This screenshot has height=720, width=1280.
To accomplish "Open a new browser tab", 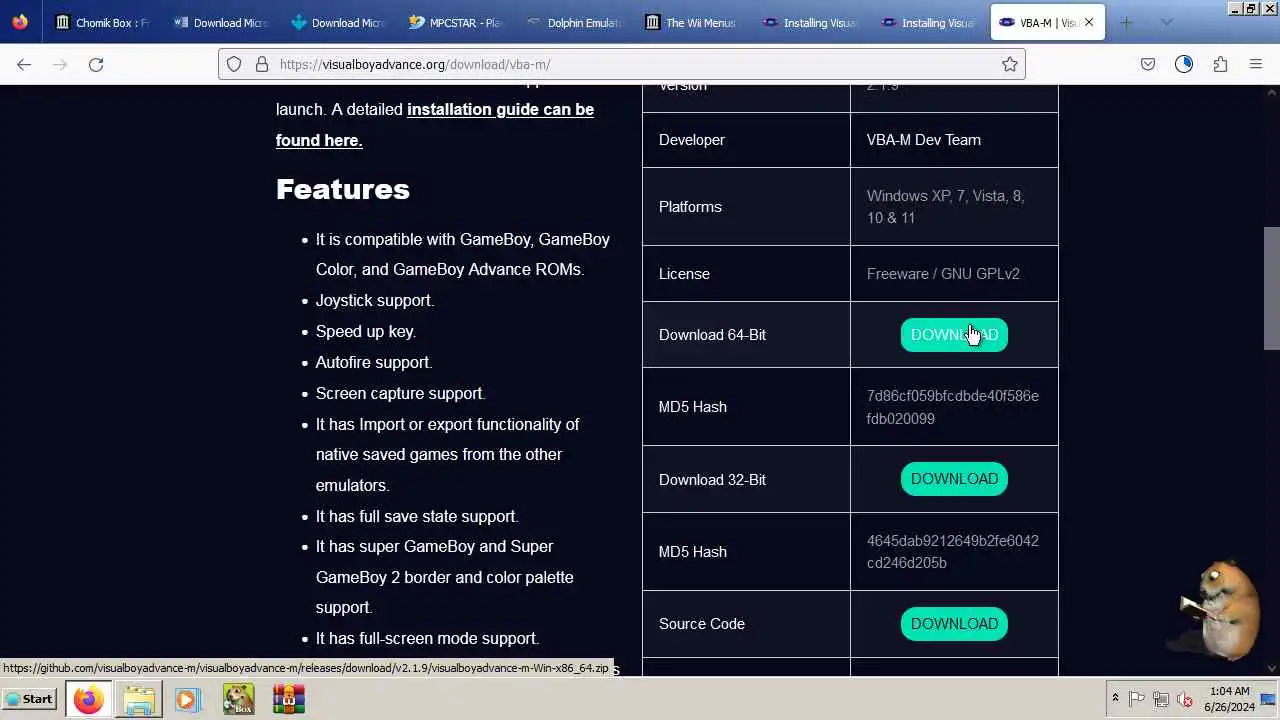I will pos(1126,22).
